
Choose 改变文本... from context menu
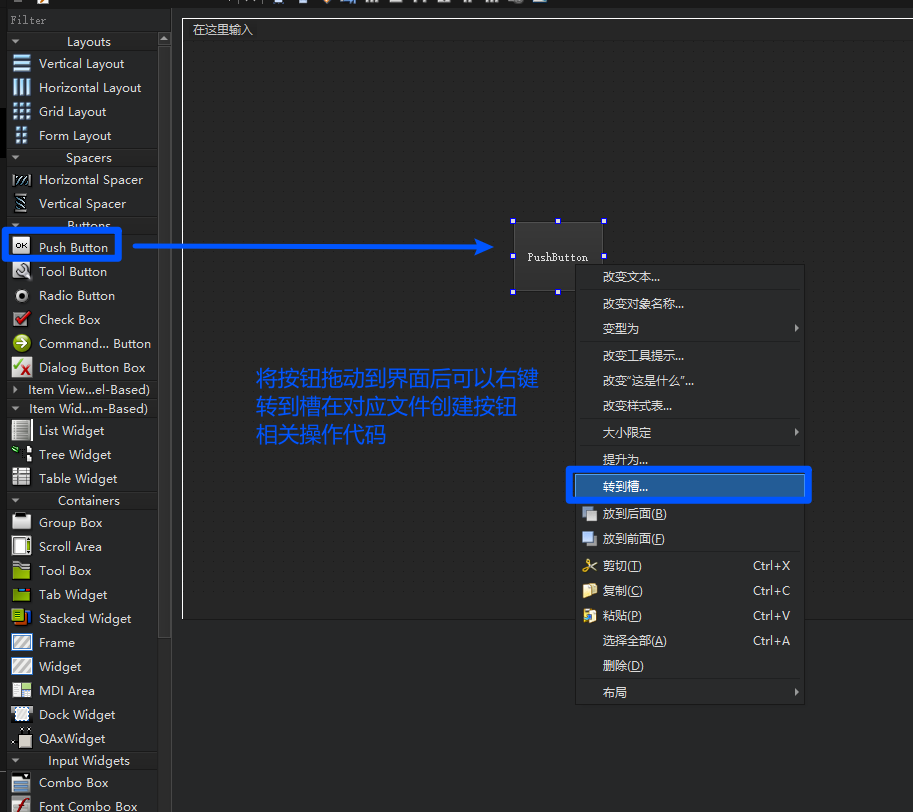click(x=689, y=277)
